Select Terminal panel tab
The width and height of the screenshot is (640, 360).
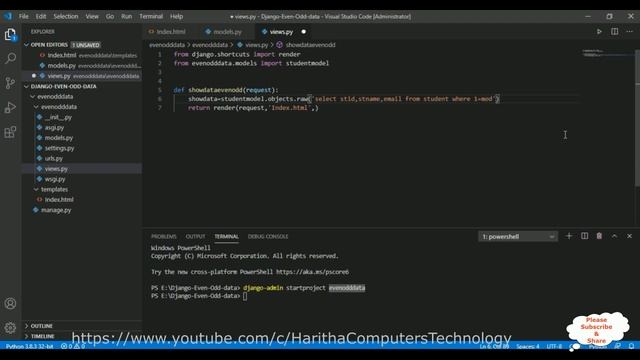click(227, 236)
